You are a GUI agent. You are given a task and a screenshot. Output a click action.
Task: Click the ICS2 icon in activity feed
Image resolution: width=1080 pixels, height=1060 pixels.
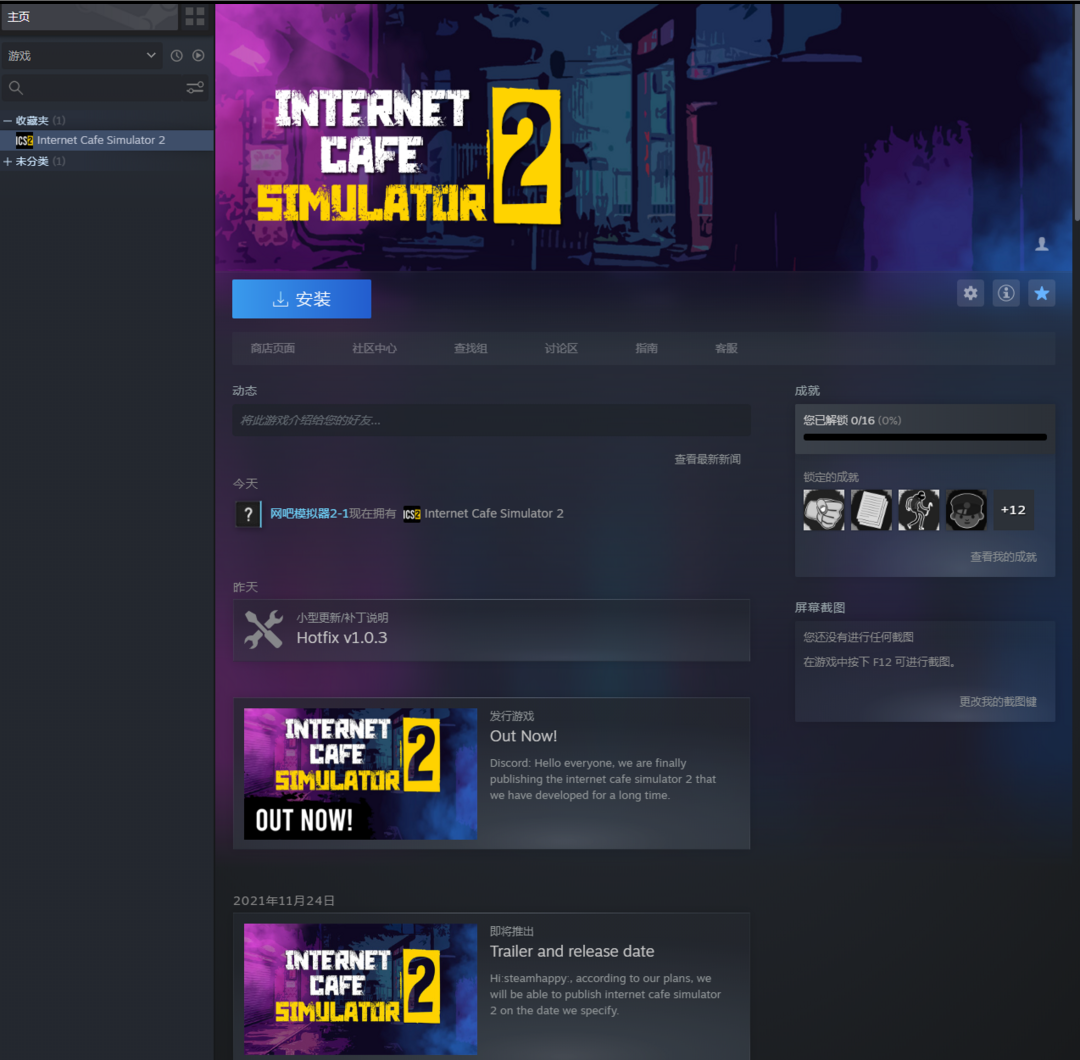click(412, 514)
